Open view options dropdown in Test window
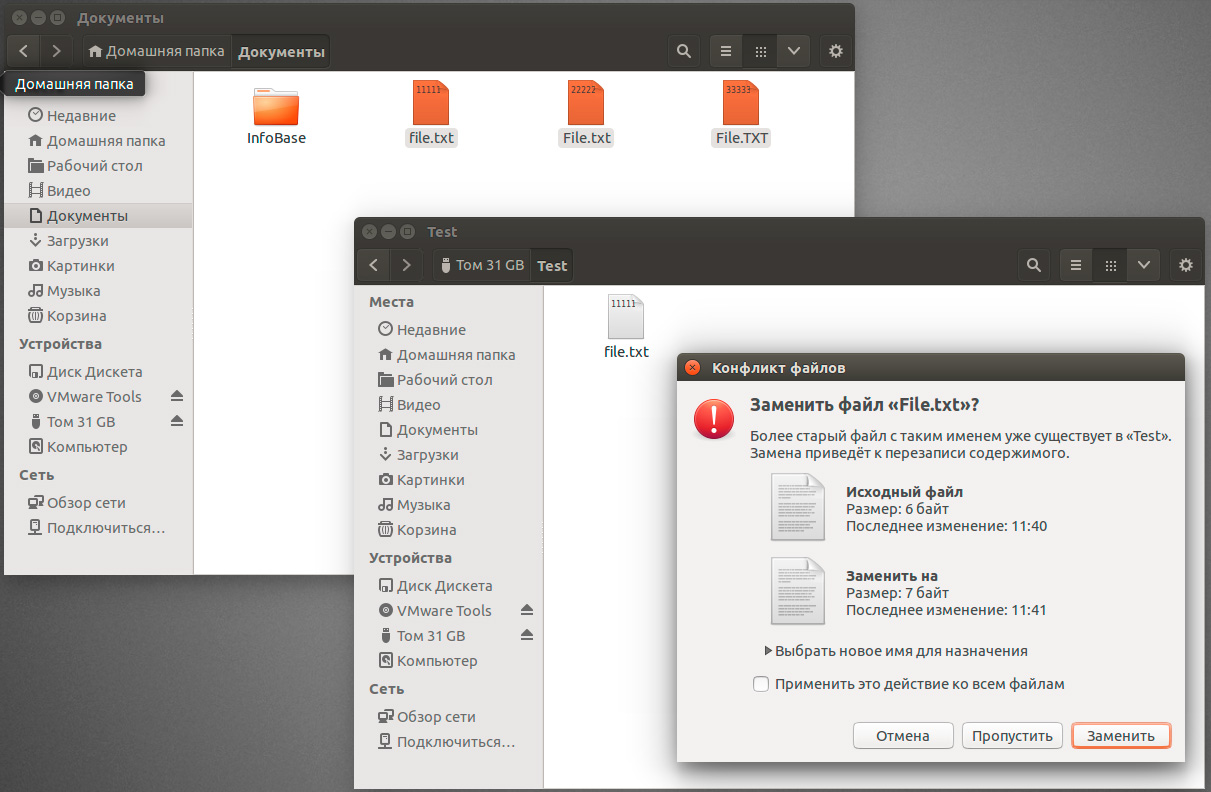The width and height of the screenshot is (1211, 792). [1143, 265]
